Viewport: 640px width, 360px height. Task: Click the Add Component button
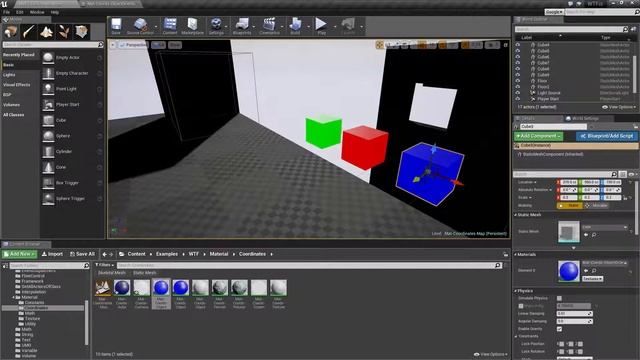539,136
